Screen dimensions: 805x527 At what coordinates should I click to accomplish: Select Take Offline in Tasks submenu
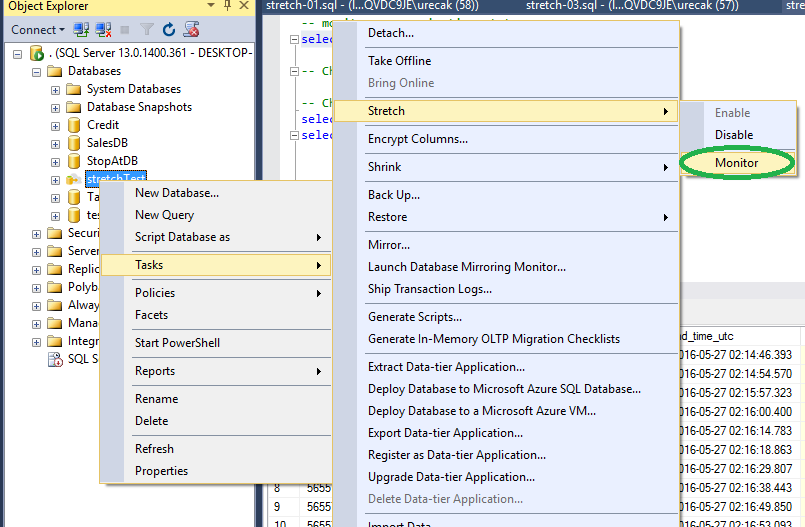click(x=506, y=61)
